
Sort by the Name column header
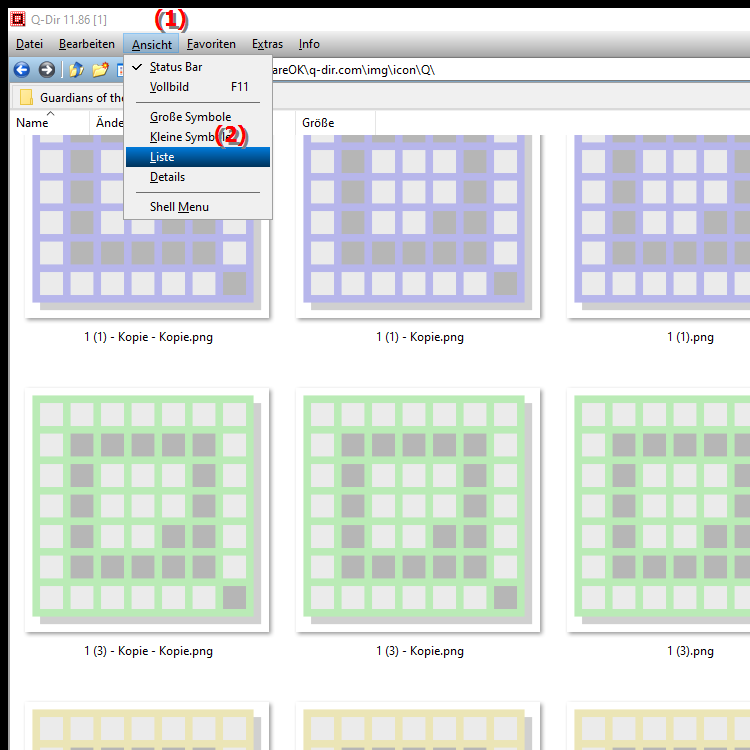coord(50,123)
